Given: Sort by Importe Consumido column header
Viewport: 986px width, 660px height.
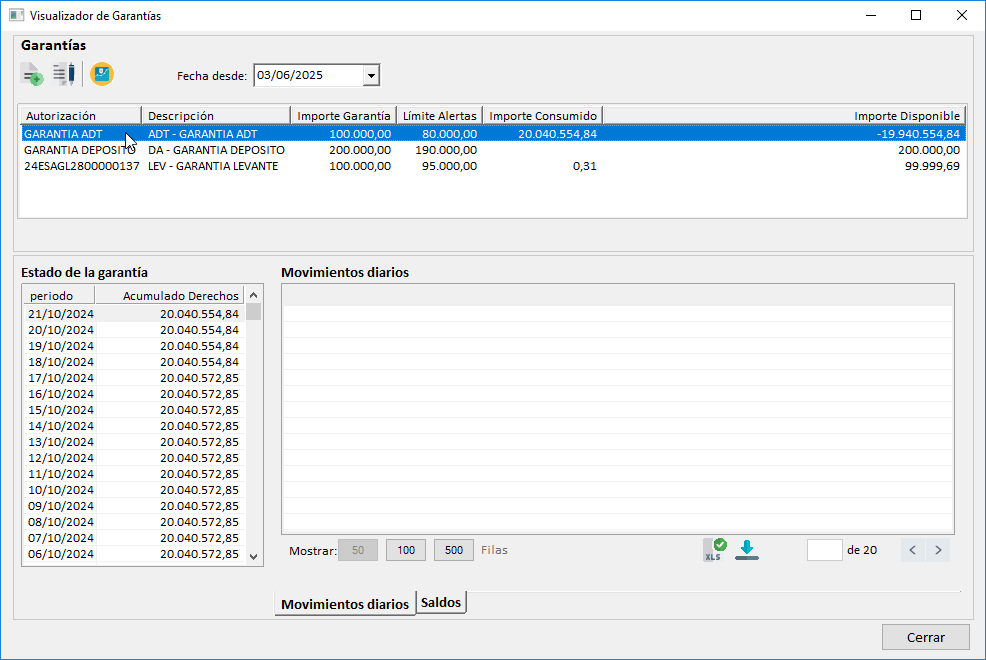Looking at the screenshot, I should [542, 116].
